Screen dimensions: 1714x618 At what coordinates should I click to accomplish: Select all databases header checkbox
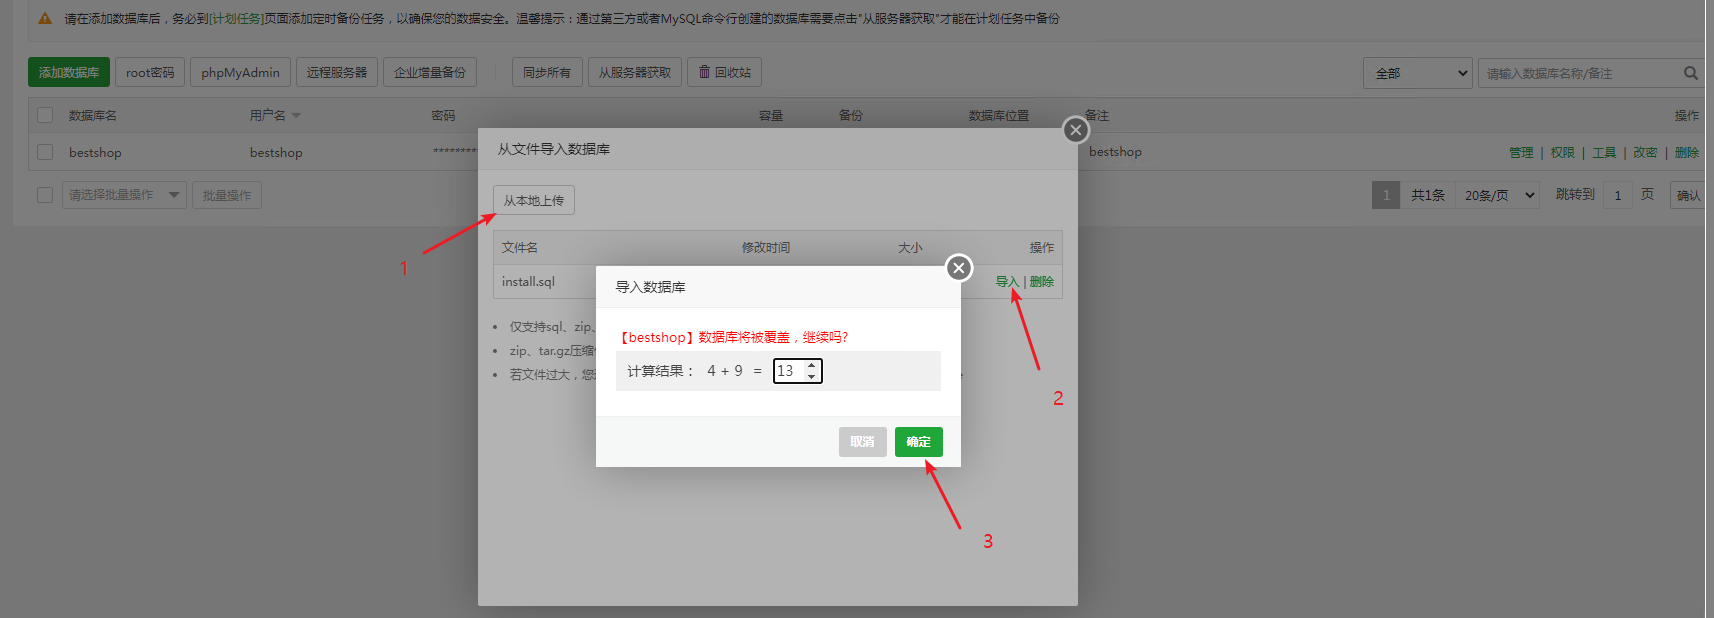point(45,115)
